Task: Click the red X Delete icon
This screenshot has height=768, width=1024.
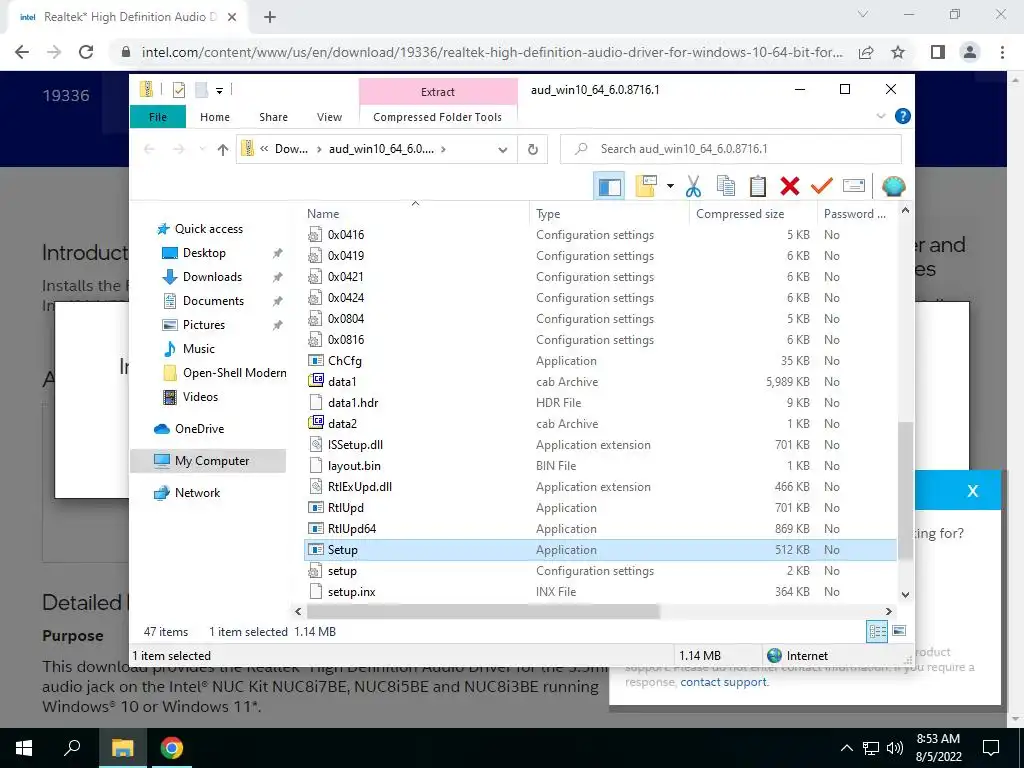Action: [x=790, y=187]
